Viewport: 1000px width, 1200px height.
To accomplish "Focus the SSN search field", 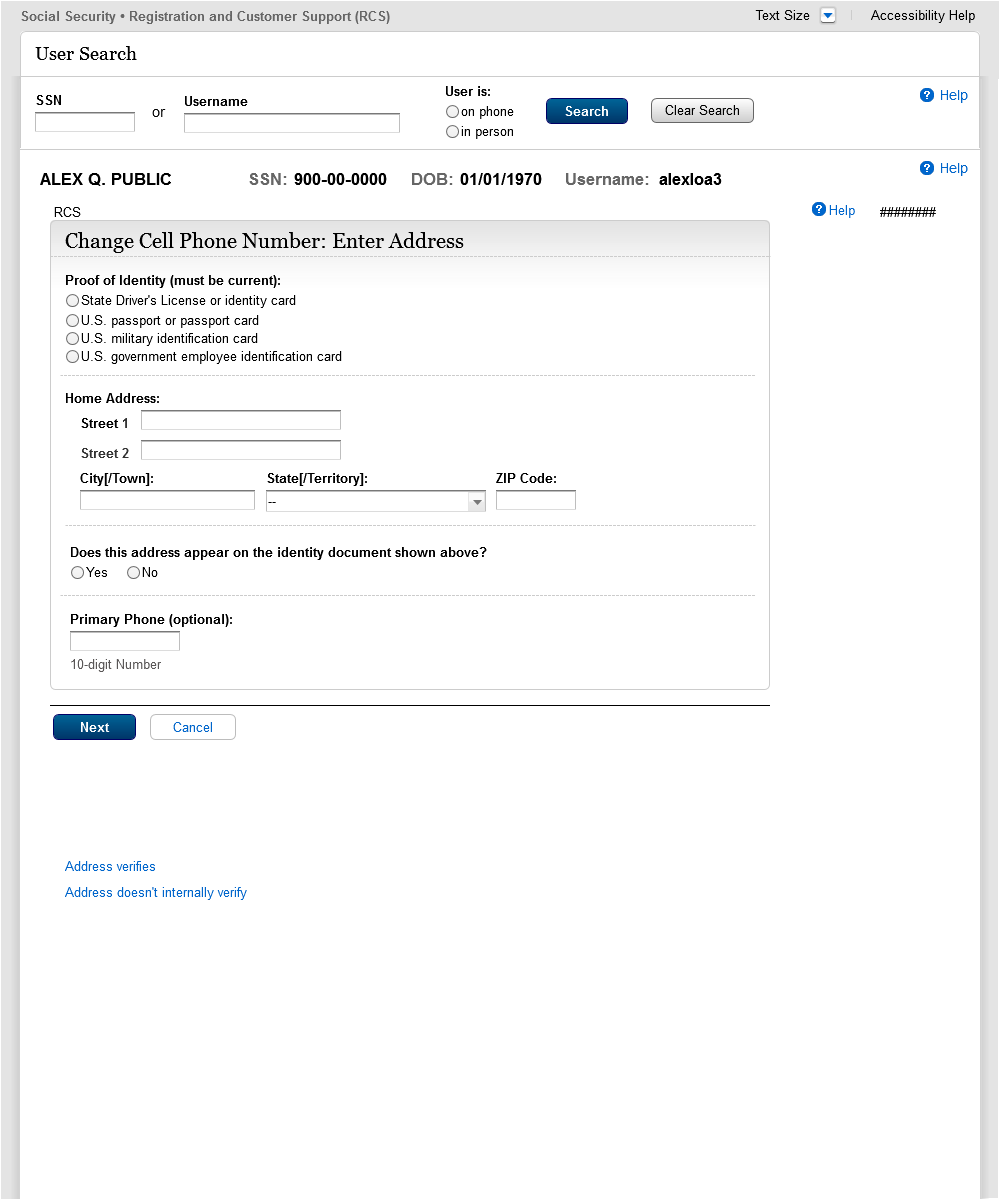I will pyautogui.click(x=85, y=122).
